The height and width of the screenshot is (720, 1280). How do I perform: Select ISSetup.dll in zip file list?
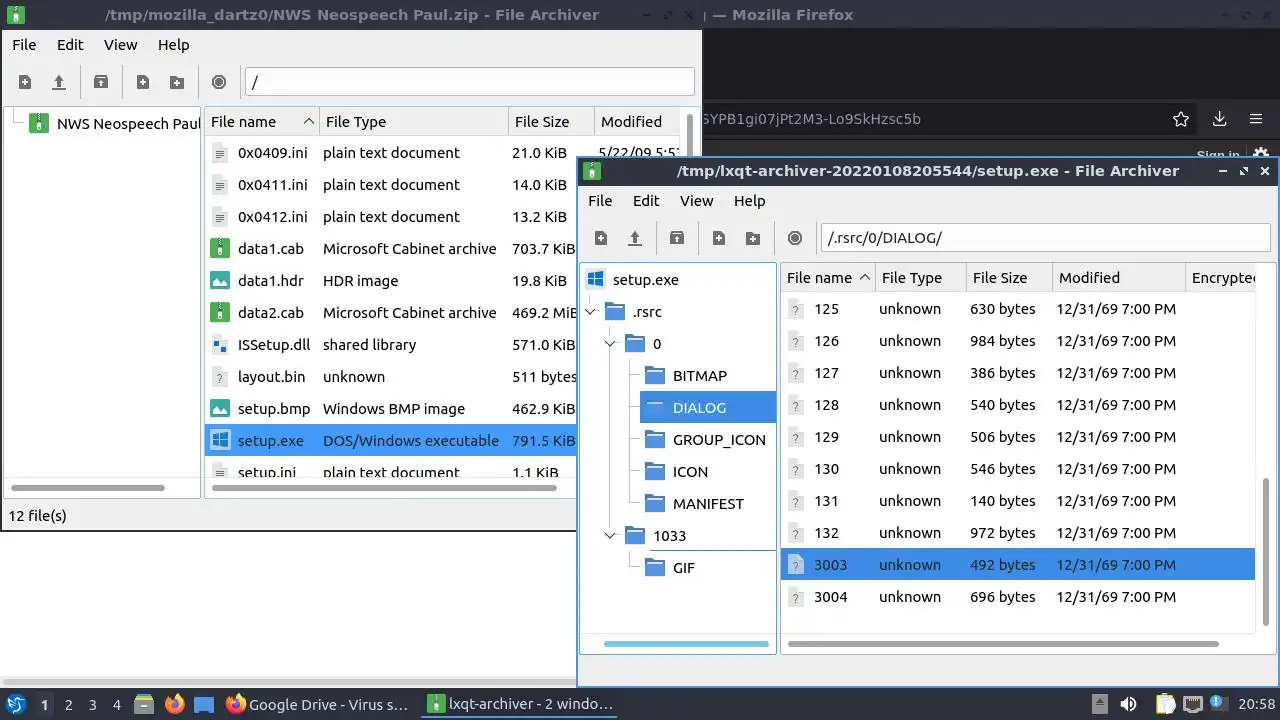coord(390,345)
